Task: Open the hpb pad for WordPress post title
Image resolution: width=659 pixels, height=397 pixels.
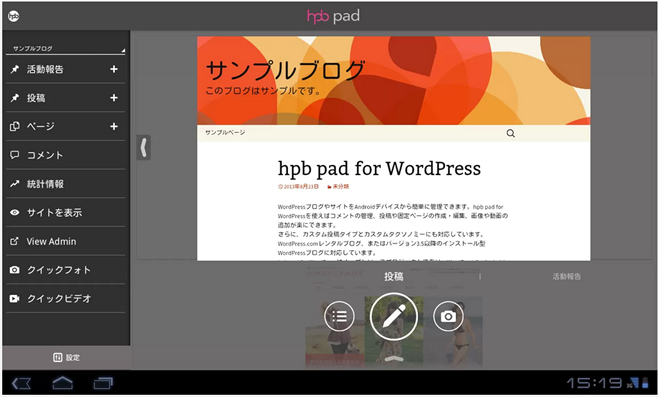Action: click(379, 168)
